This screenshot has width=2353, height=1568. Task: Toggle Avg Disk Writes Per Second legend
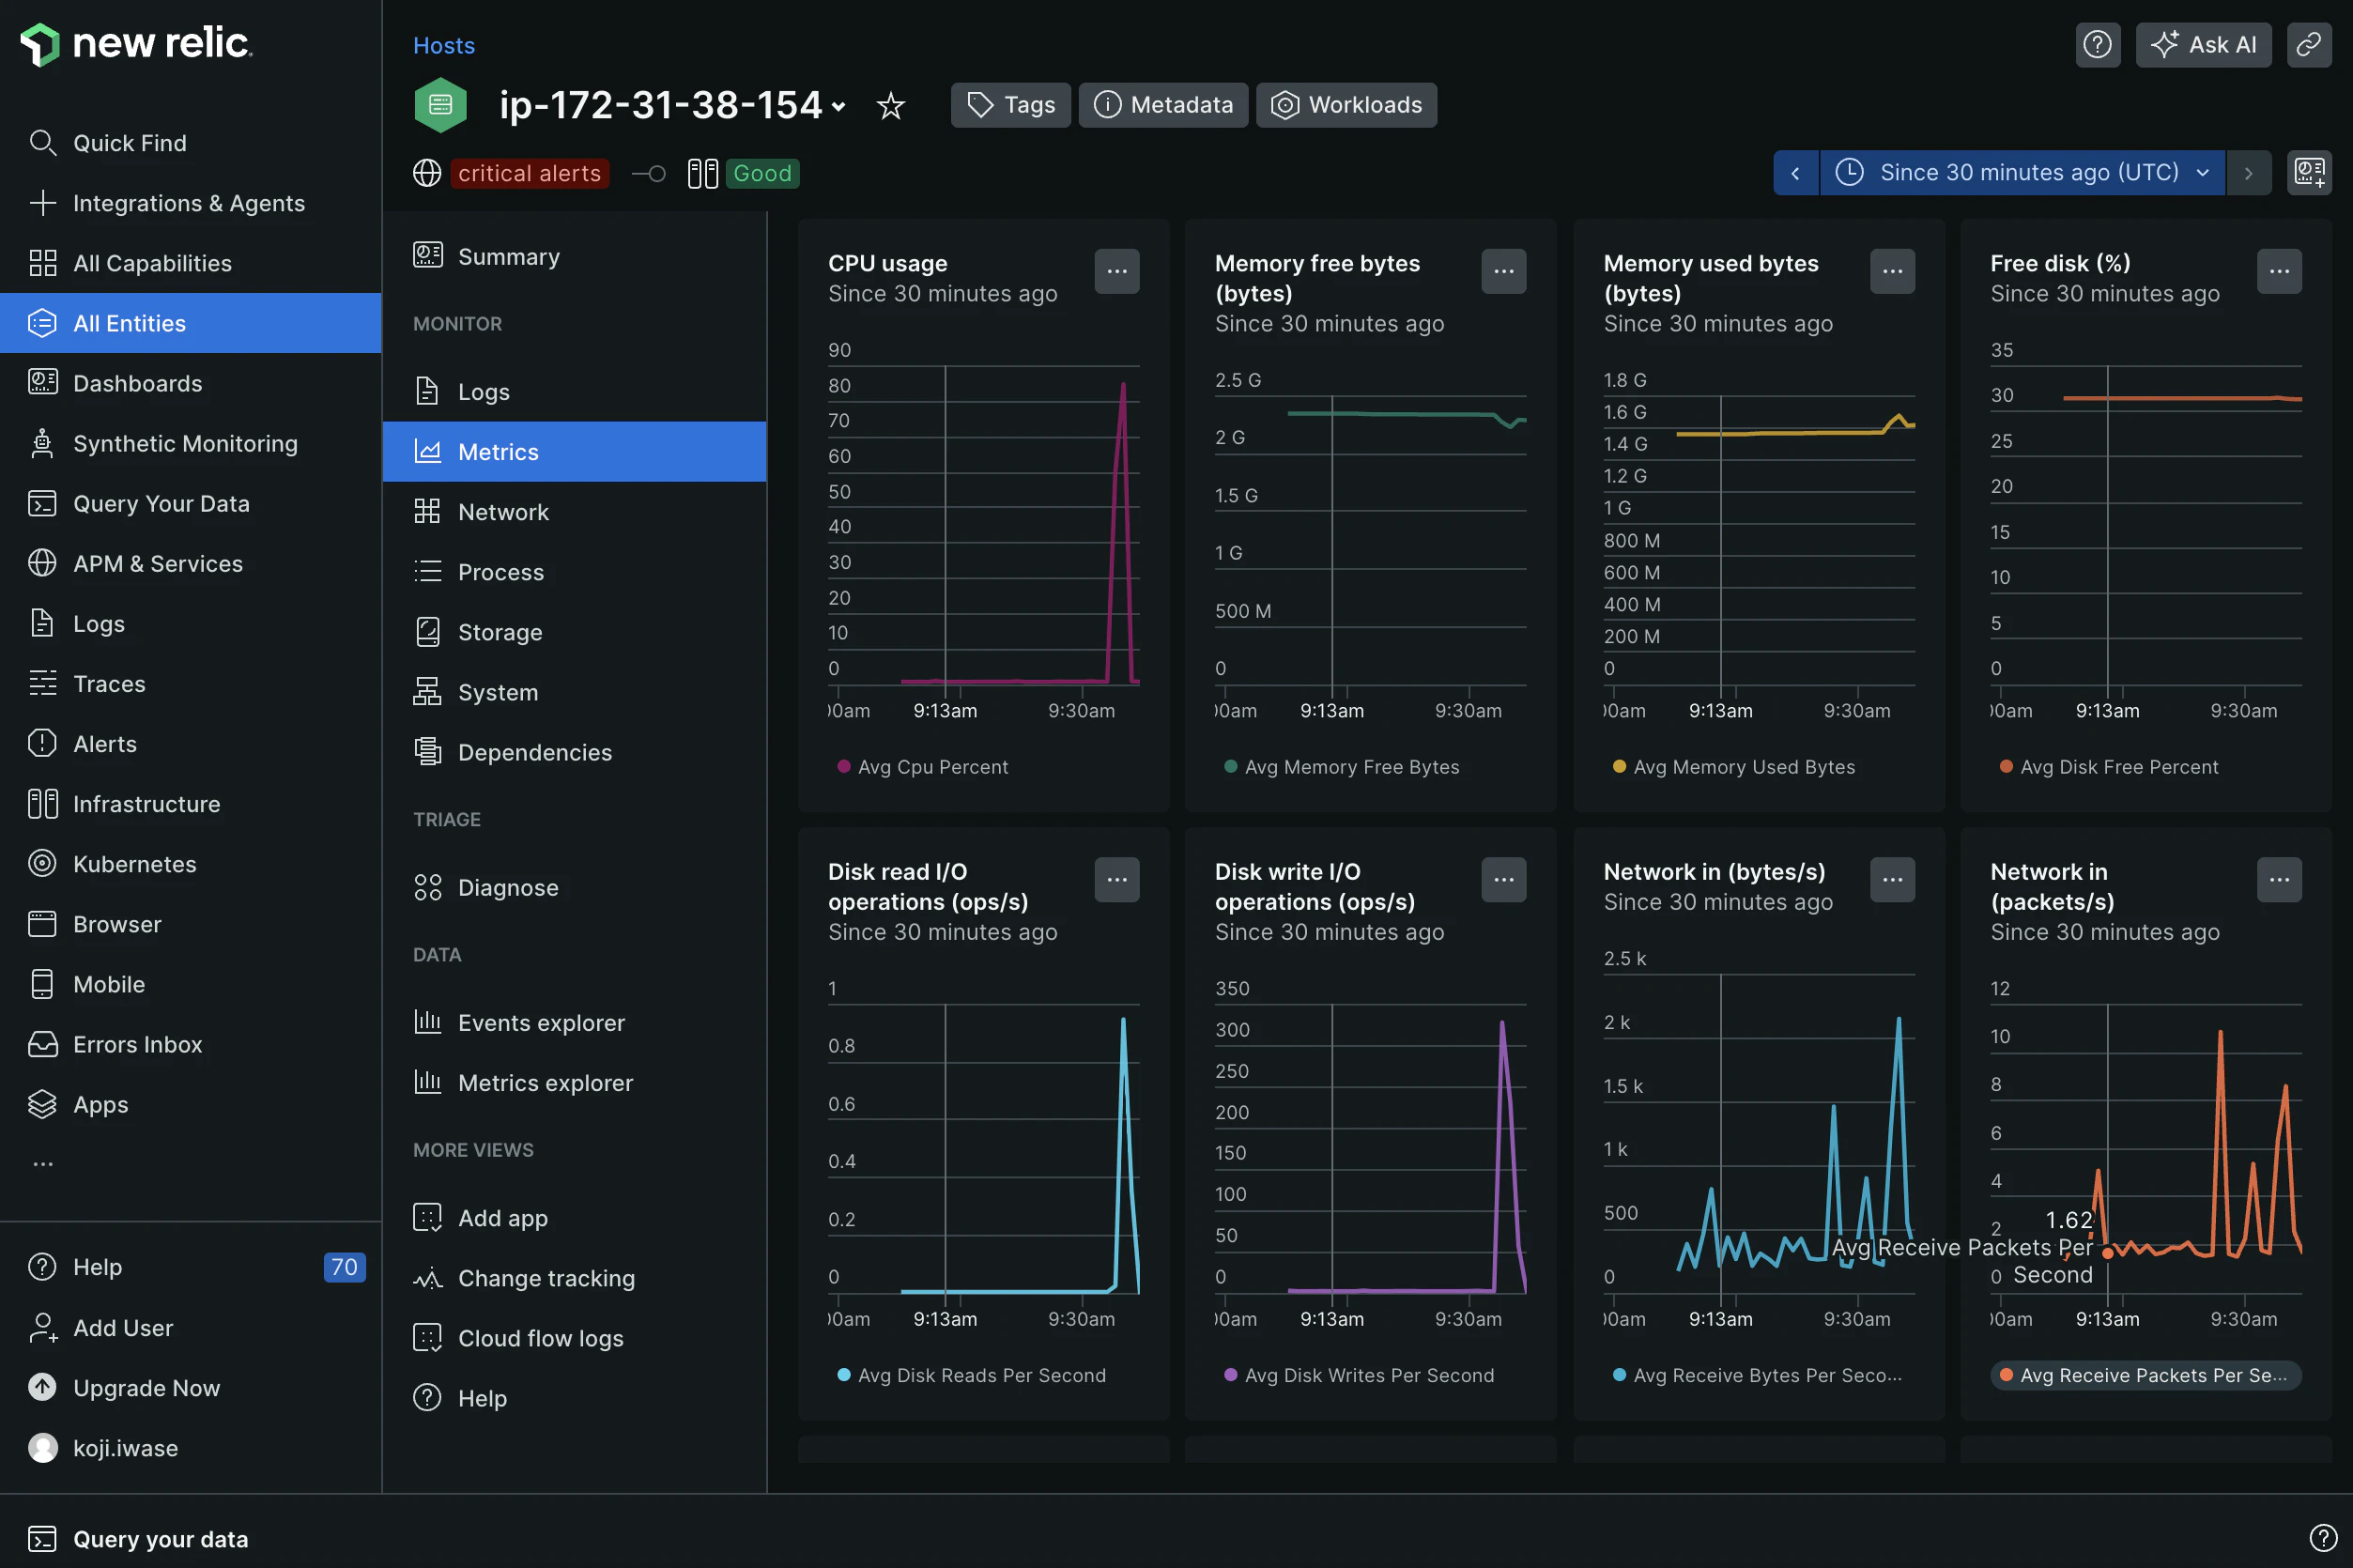click(1359, 1375)
